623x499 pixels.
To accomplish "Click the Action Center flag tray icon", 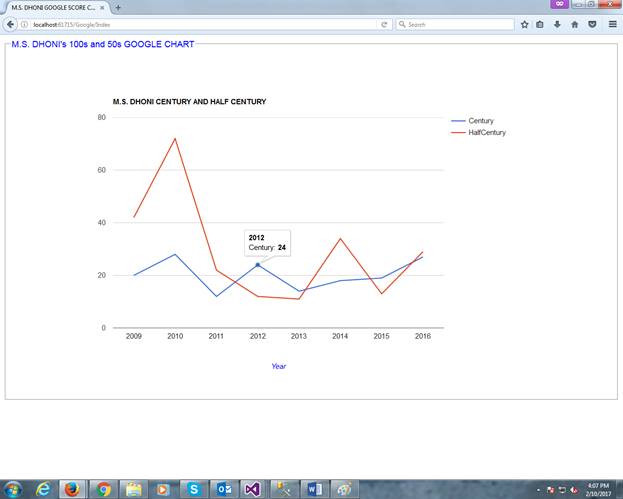I will tap(550, 490).
